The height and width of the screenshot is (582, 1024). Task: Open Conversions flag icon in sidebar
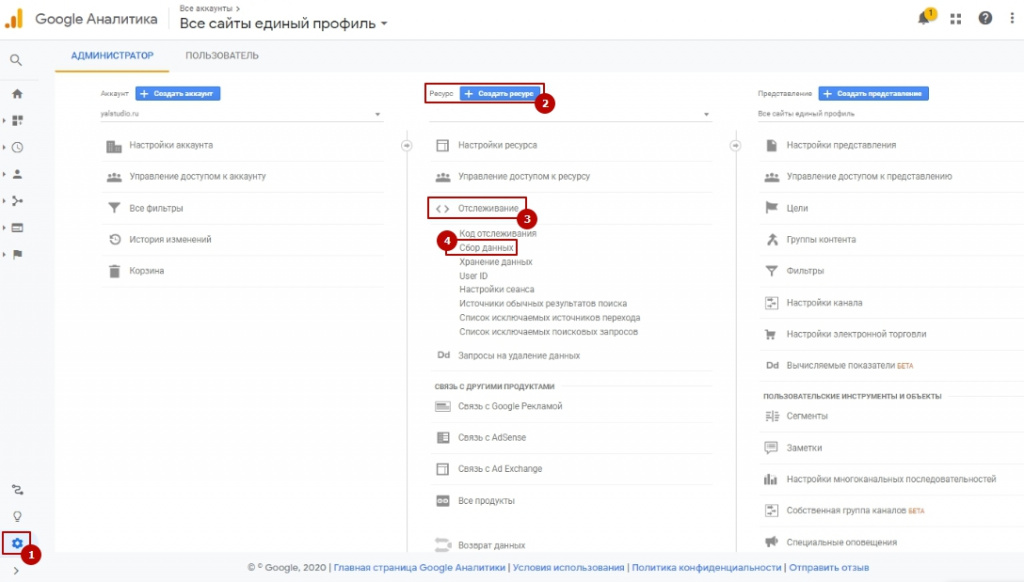[x=18, y=254]
